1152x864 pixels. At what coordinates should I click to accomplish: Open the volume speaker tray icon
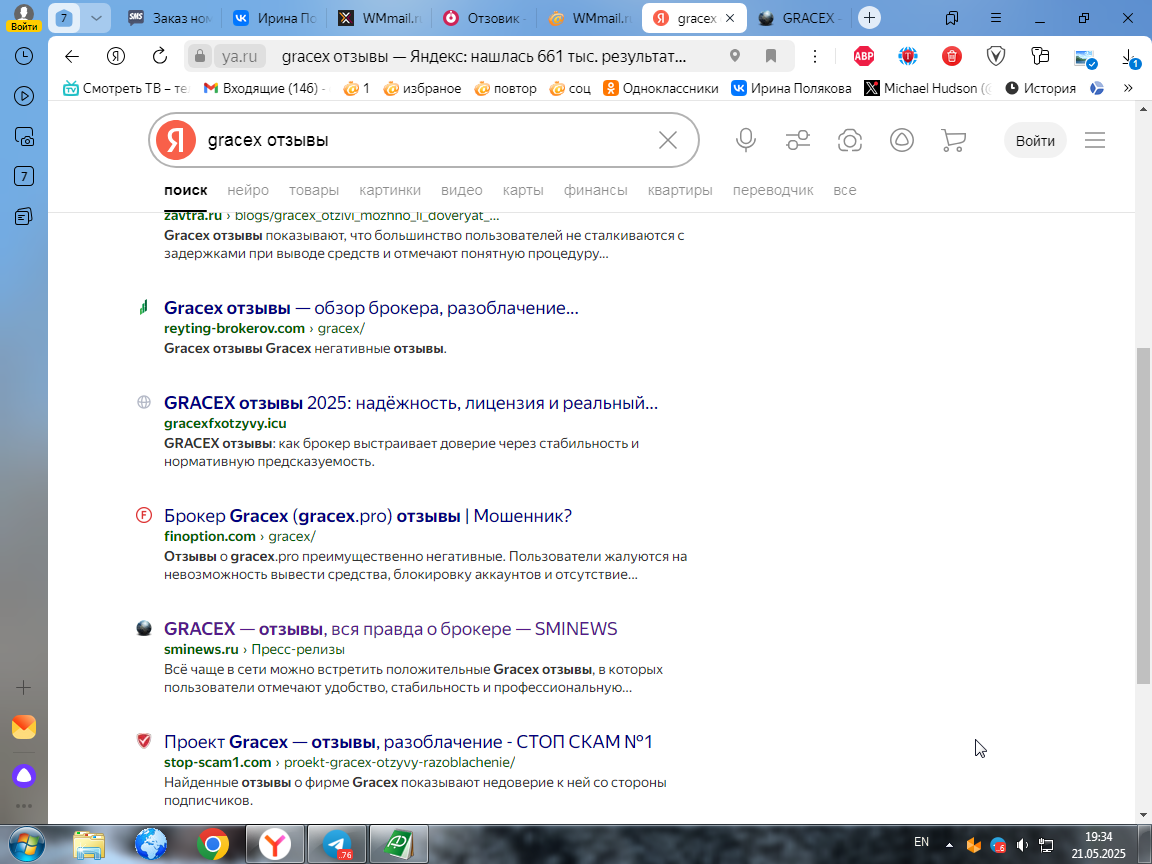point(1022,846)
